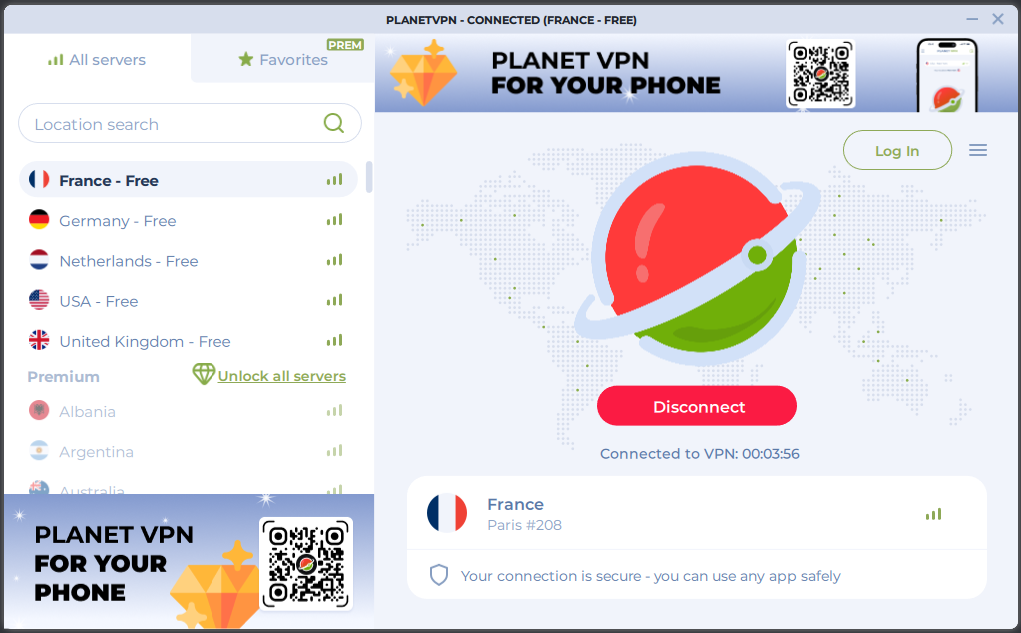Click the Germany flag icon
Screen dimensions: 1021x633
(39, 219)
